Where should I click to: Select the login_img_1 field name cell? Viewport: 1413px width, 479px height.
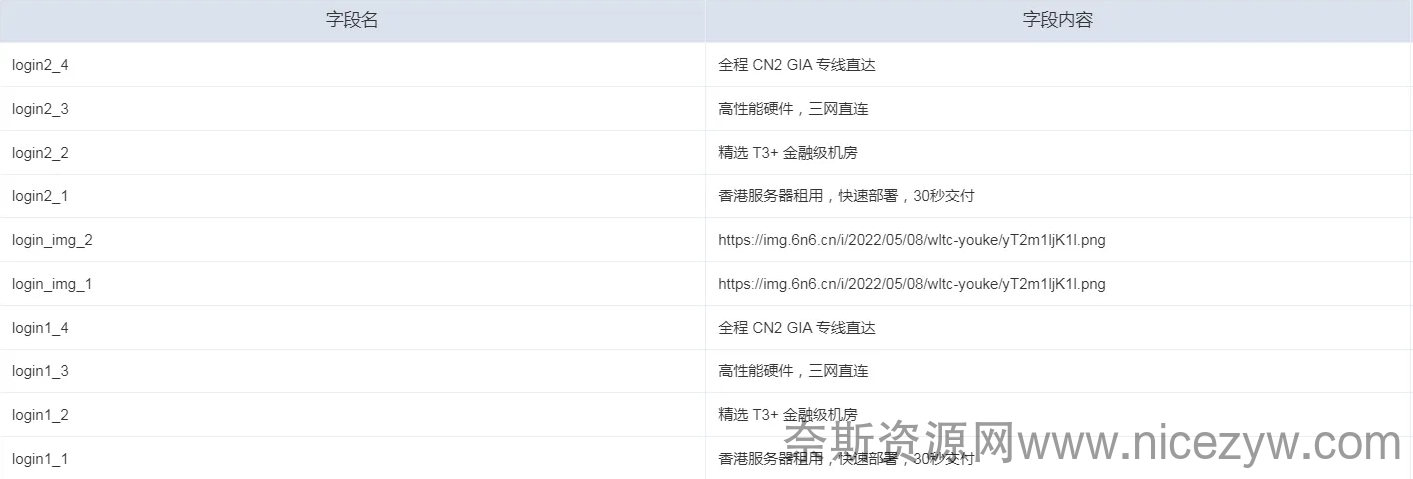[352, 284]
